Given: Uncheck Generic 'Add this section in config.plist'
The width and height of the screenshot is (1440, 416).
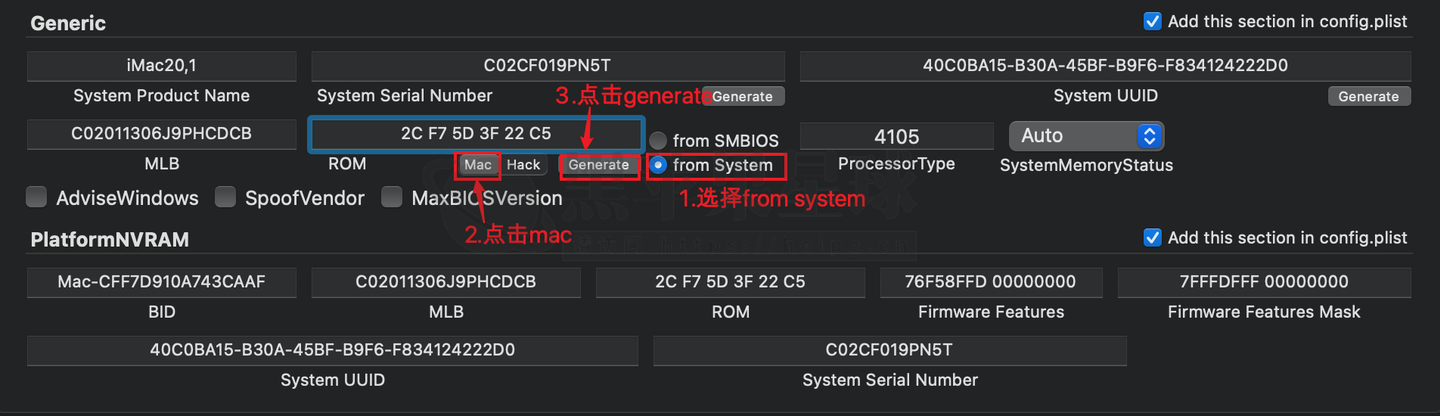Looking at the screenshot, I should pos(1152,21).
